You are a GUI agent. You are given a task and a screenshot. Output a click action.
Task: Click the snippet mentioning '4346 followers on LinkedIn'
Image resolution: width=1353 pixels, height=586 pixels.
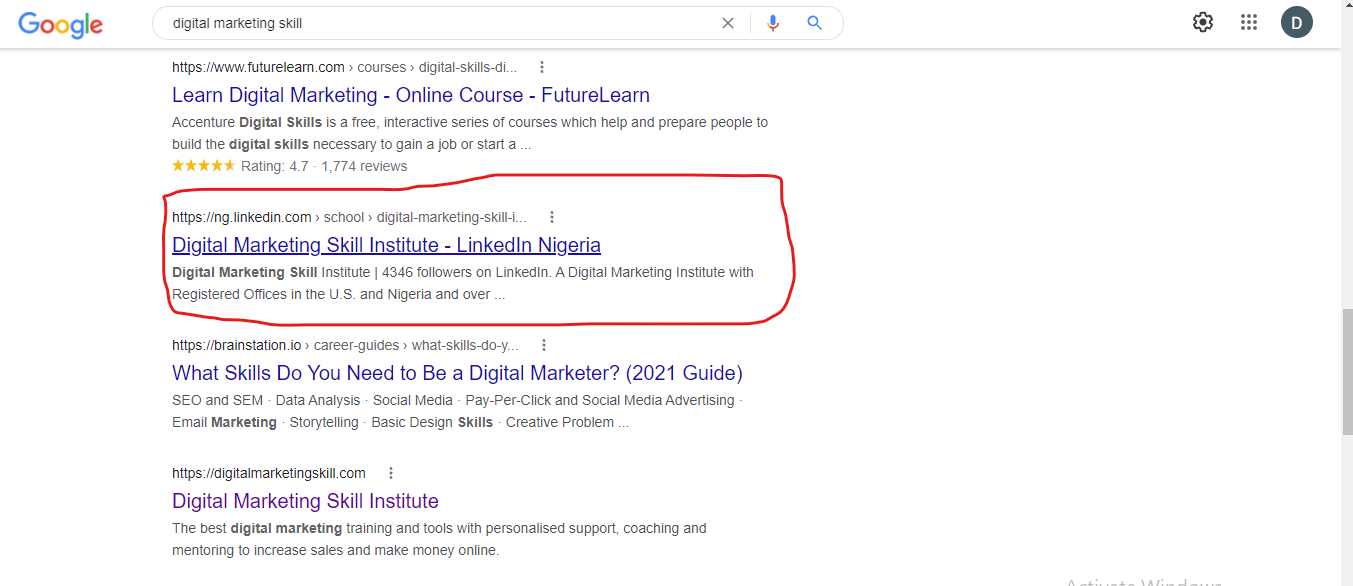[x=463, y=283]
